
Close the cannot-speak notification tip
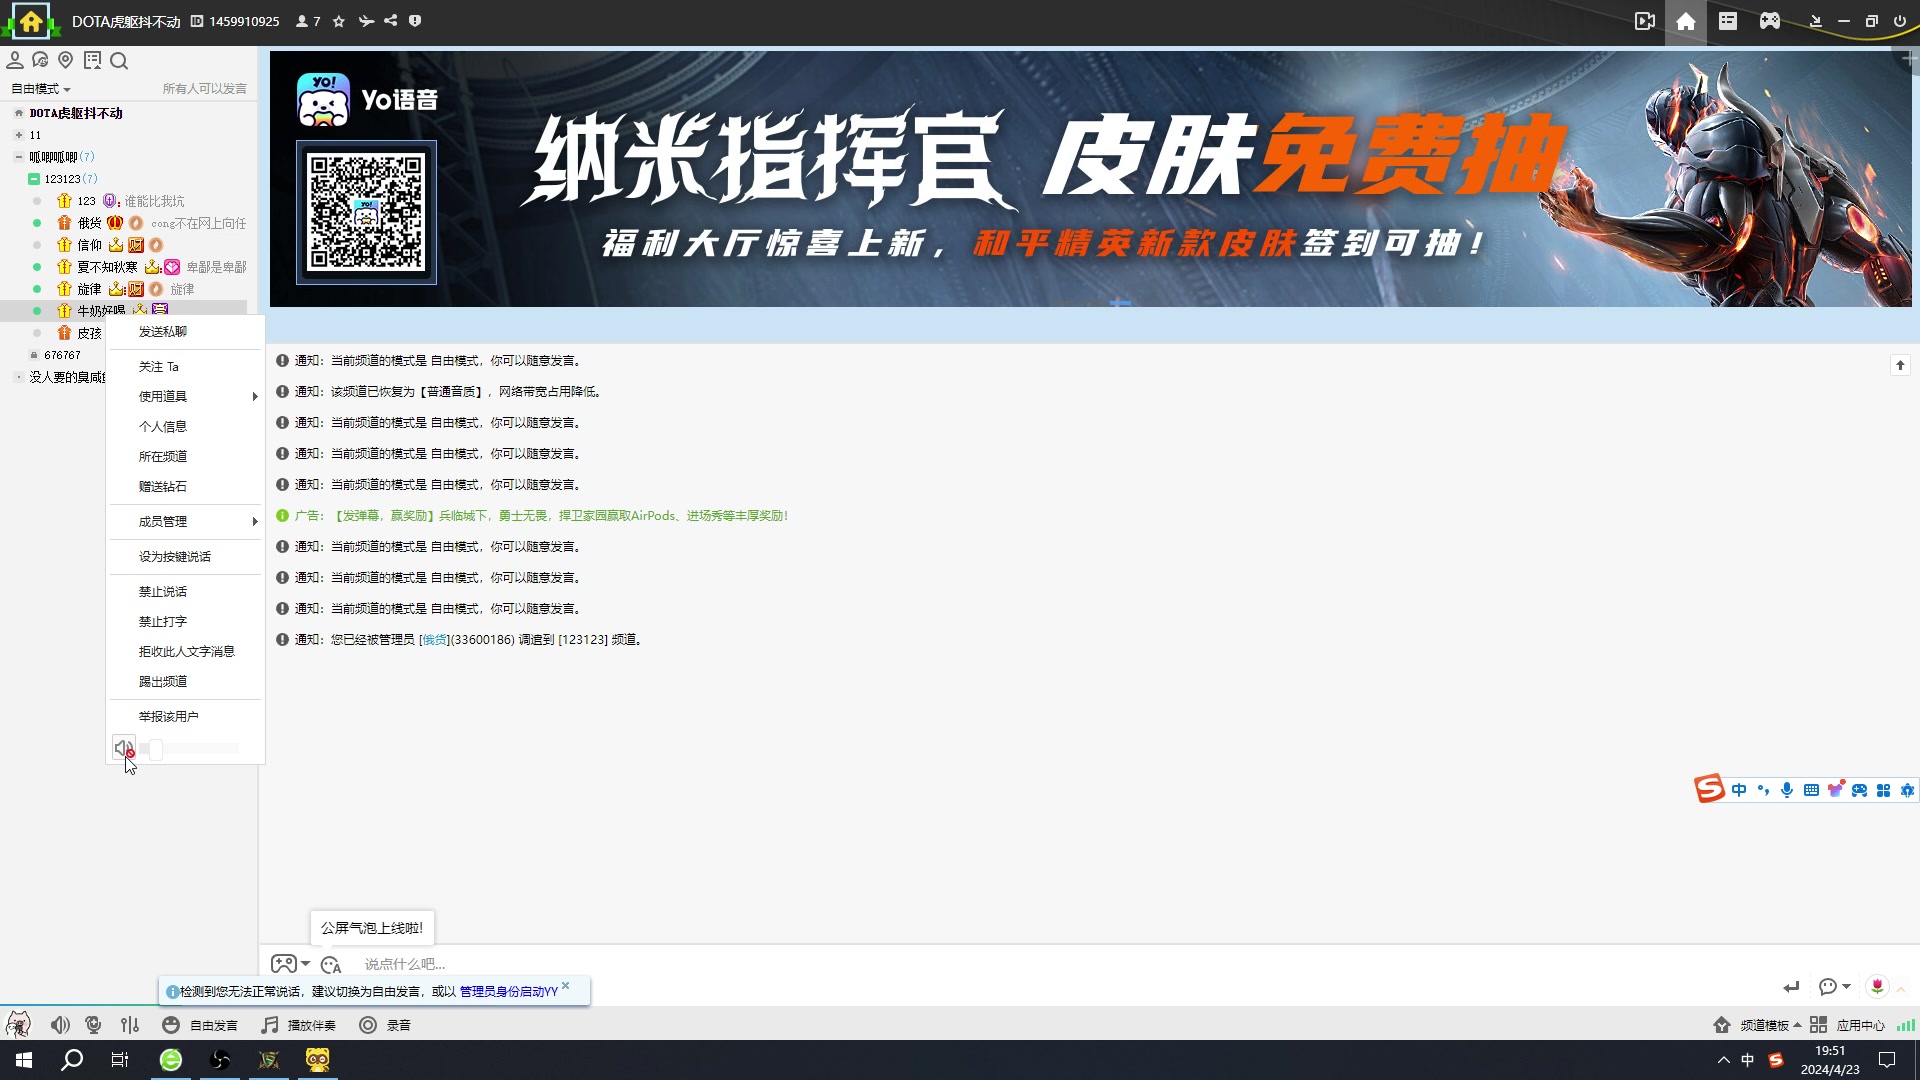(x=565, y=986)
